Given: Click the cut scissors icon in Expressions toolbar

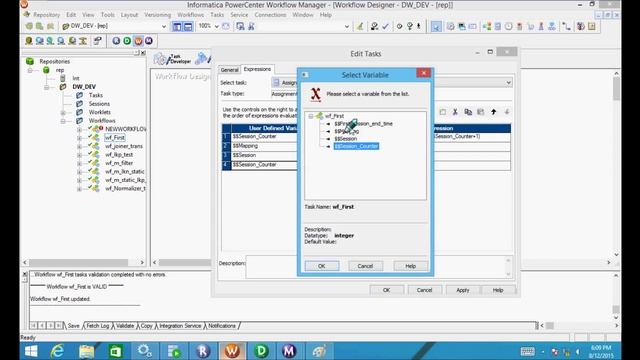Looking at the screenshot, I should click(x=455, y=112).
